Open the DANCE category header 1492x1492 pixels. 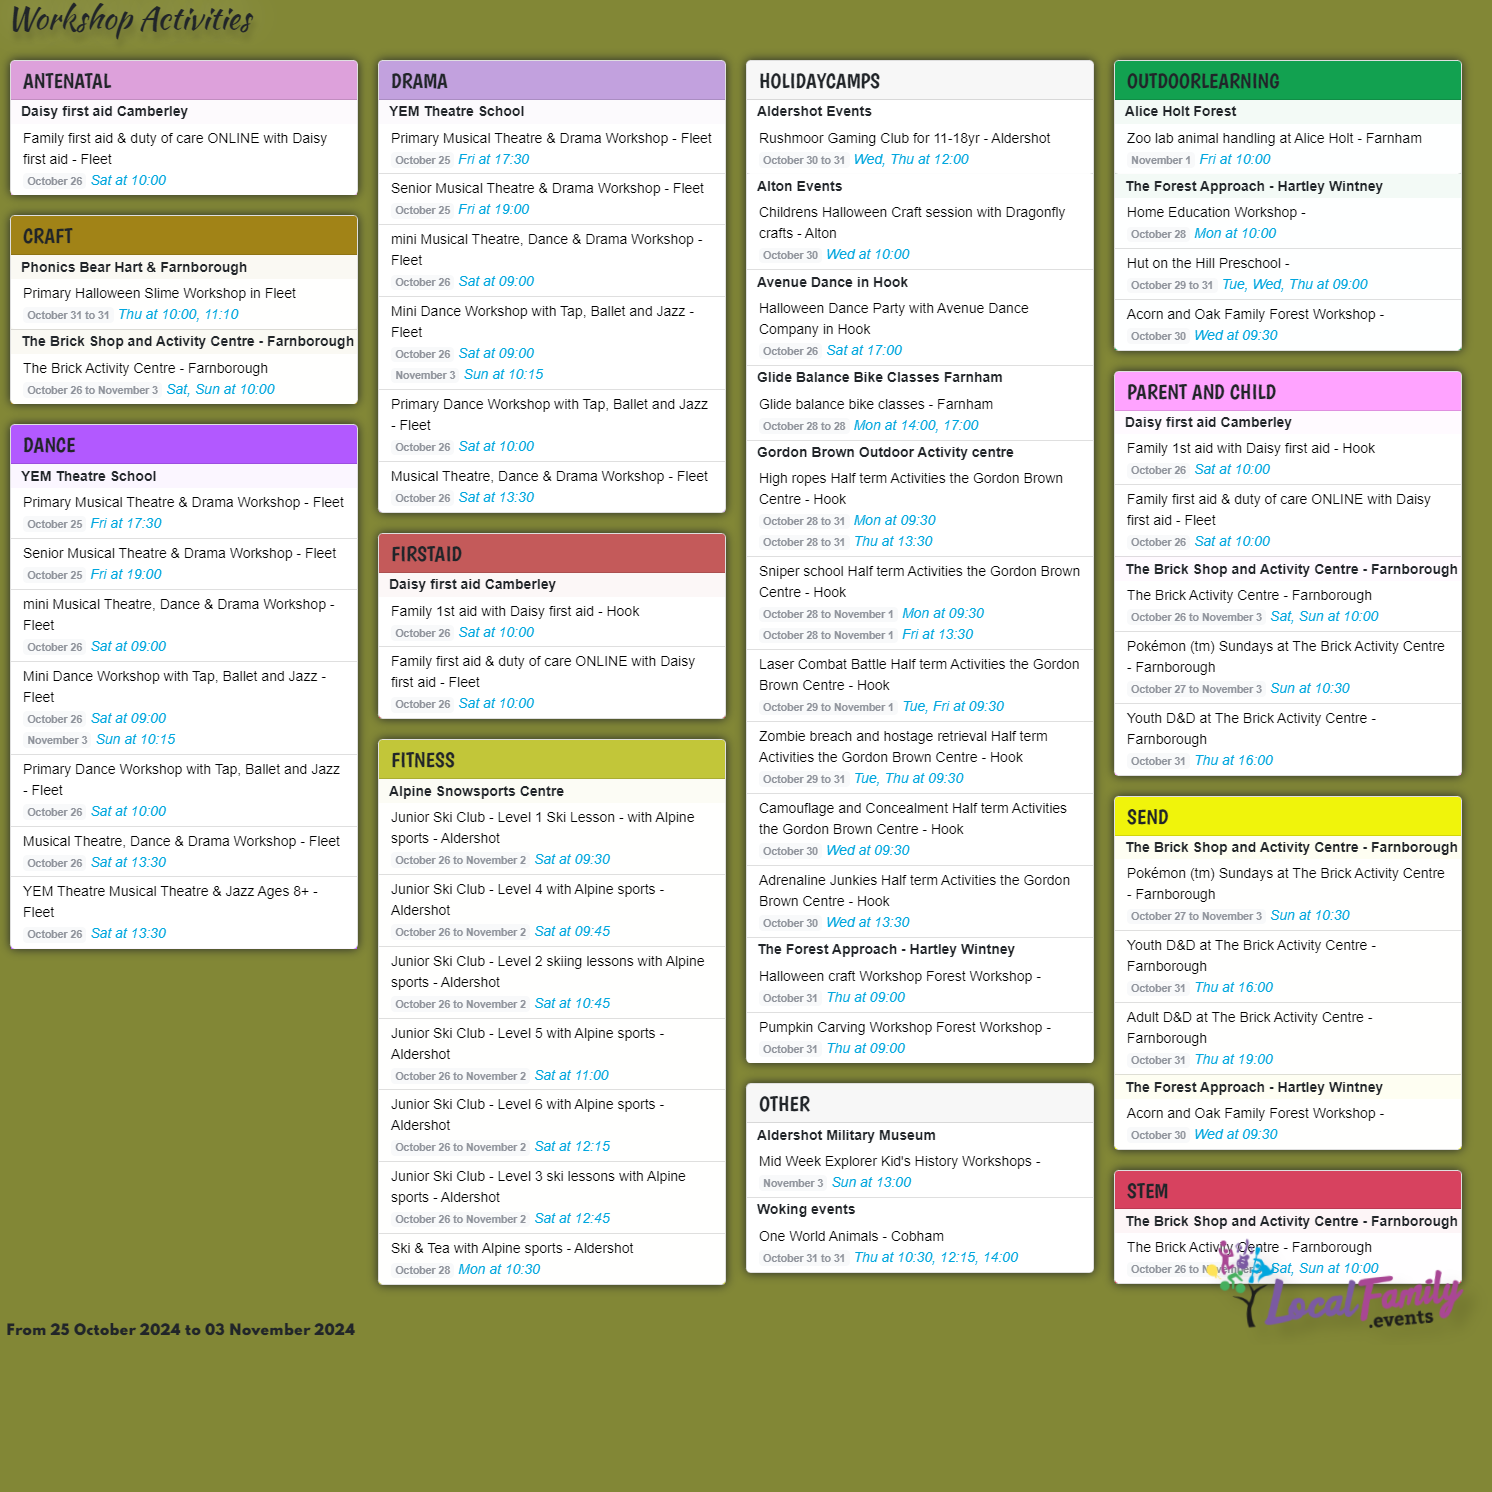[x=184, y=445]
